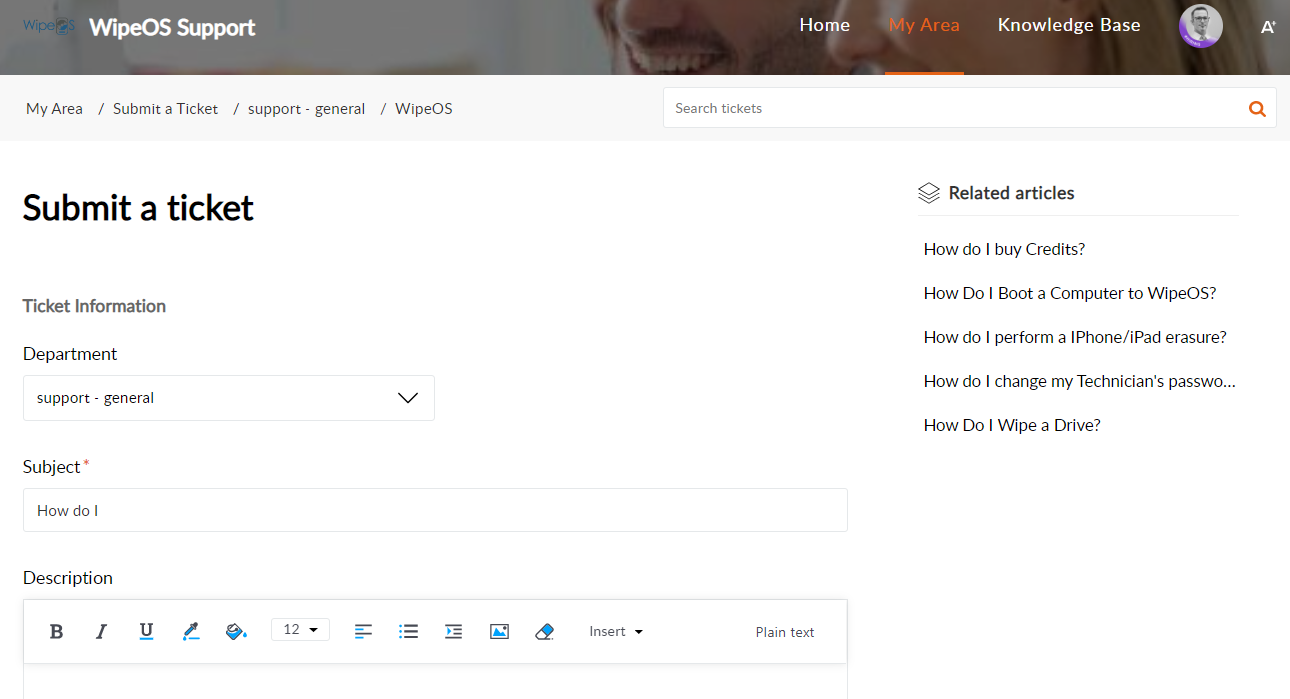Increase text indent in editor

[x=454, y=631]
